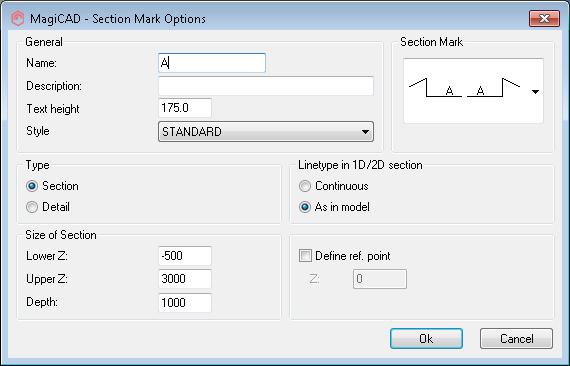Viewport: 570px width, 366px height.
Task: Confirm with the Ok button
Action: click(x=426, y=339)
